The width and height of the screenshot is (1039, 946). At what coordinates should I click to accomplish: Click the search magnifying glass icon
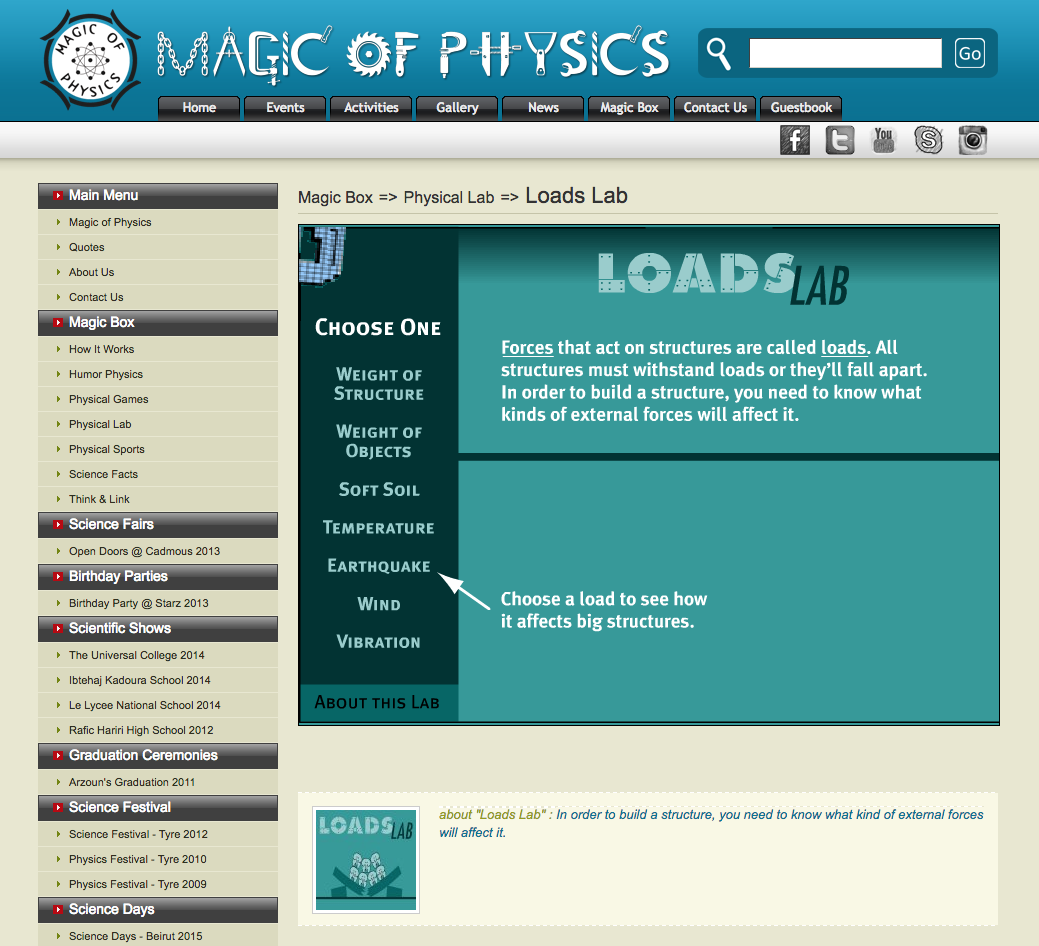tap(719, 52)
